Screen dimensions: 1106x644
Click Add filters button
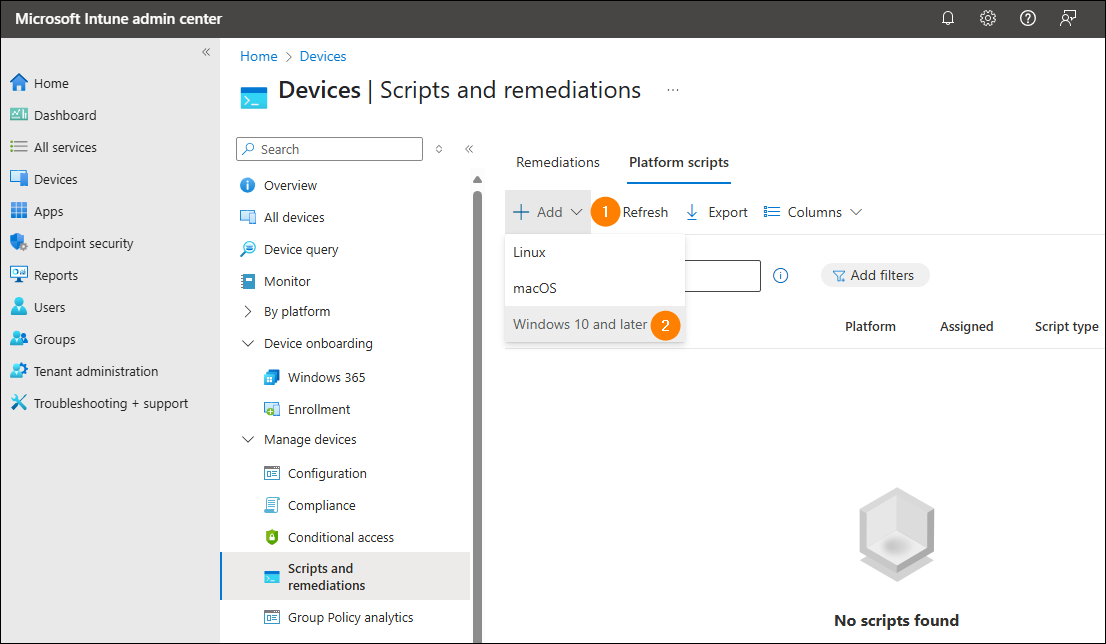[x=875, y=275]
